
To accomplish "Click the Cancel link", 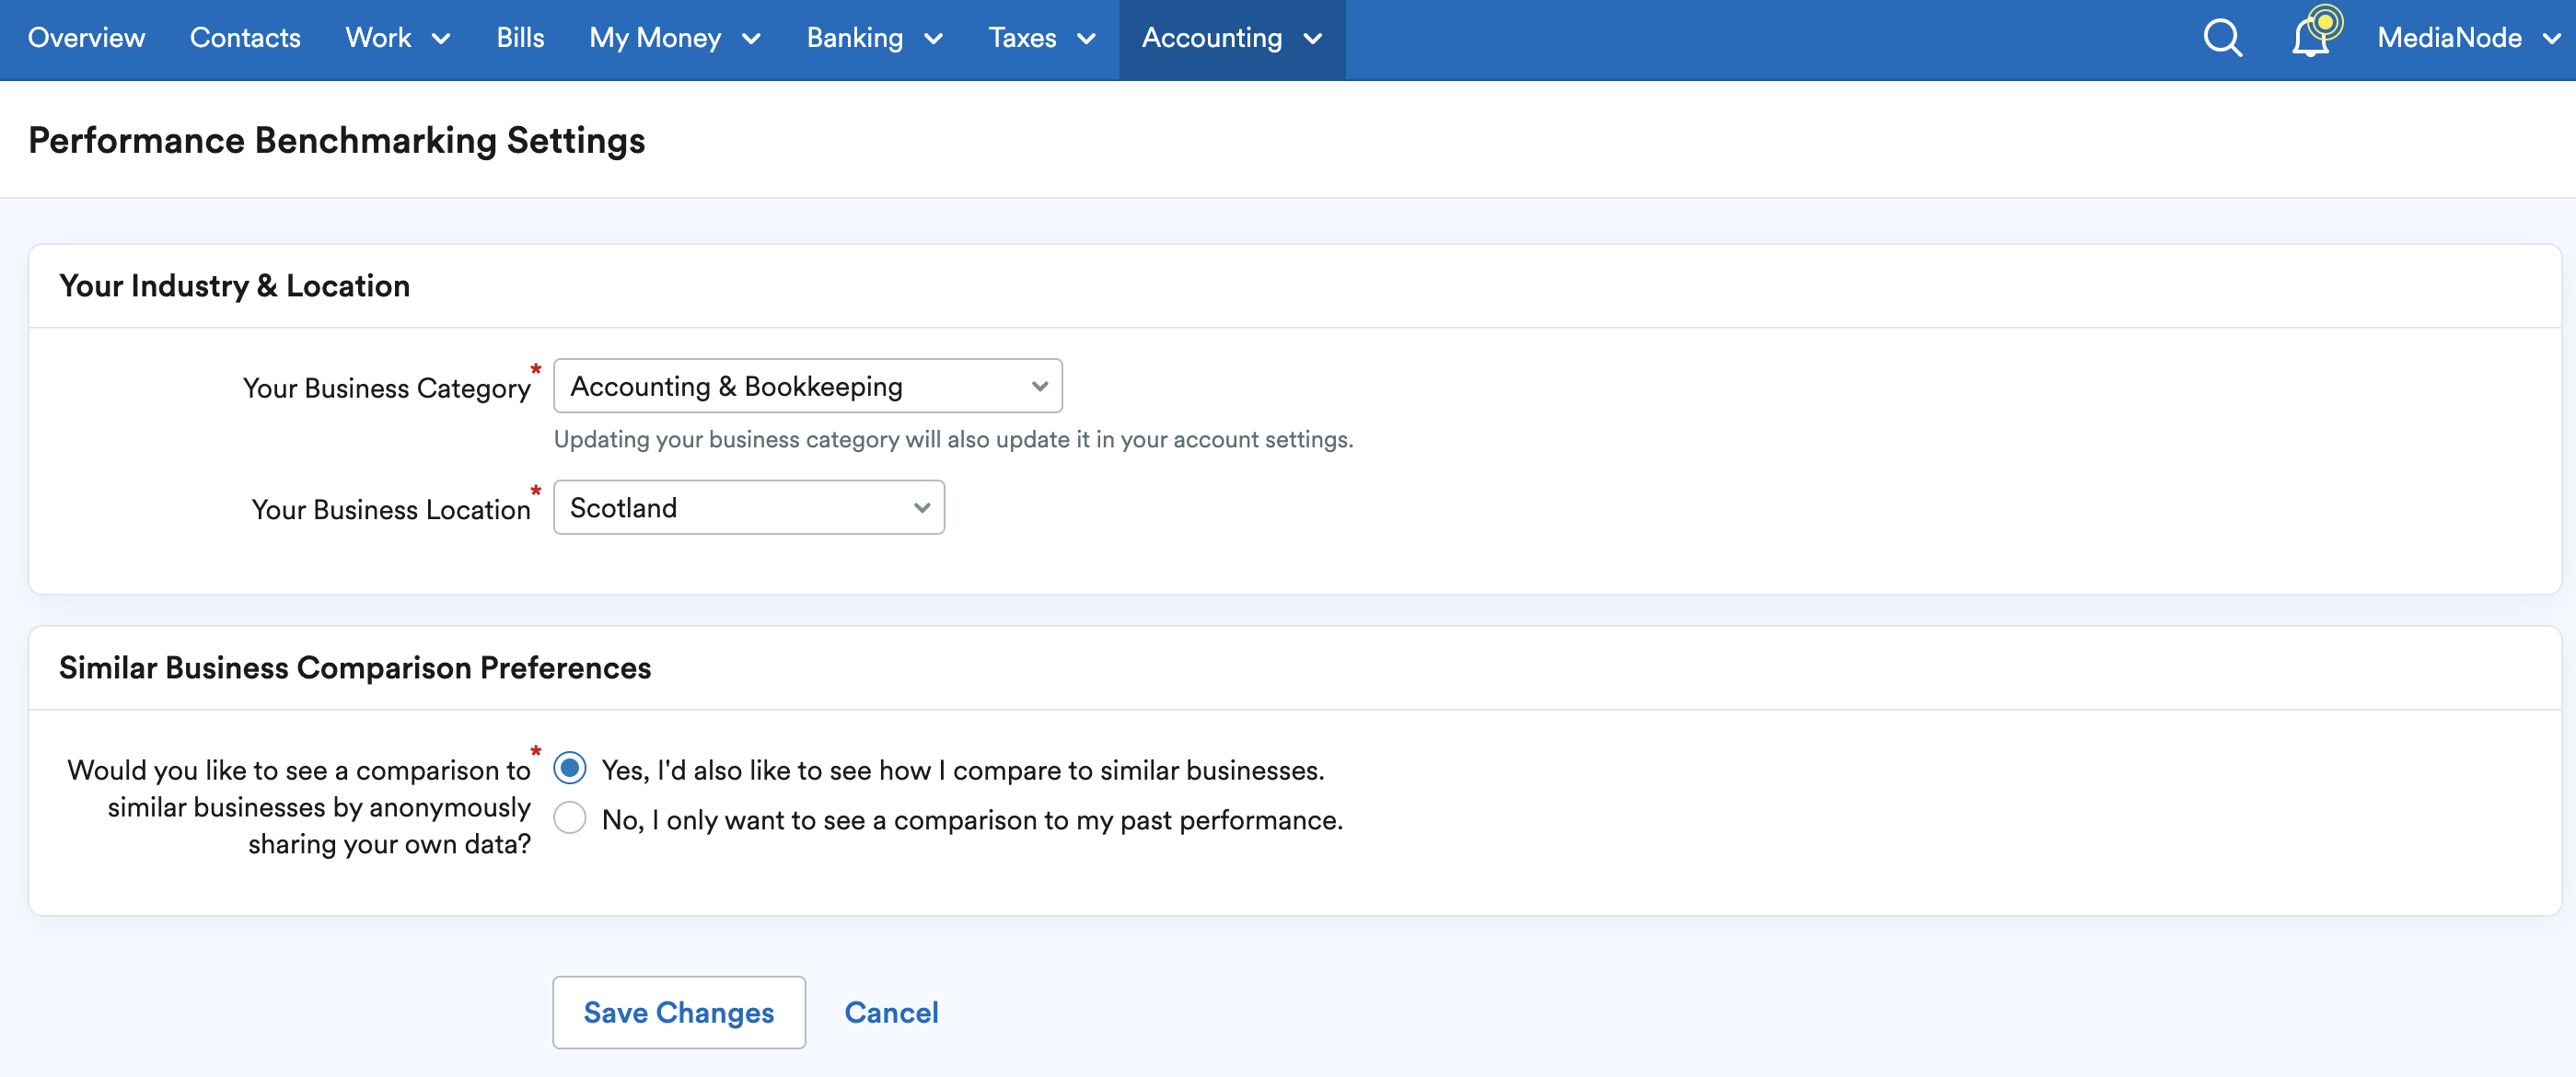I will (891, 1012).
